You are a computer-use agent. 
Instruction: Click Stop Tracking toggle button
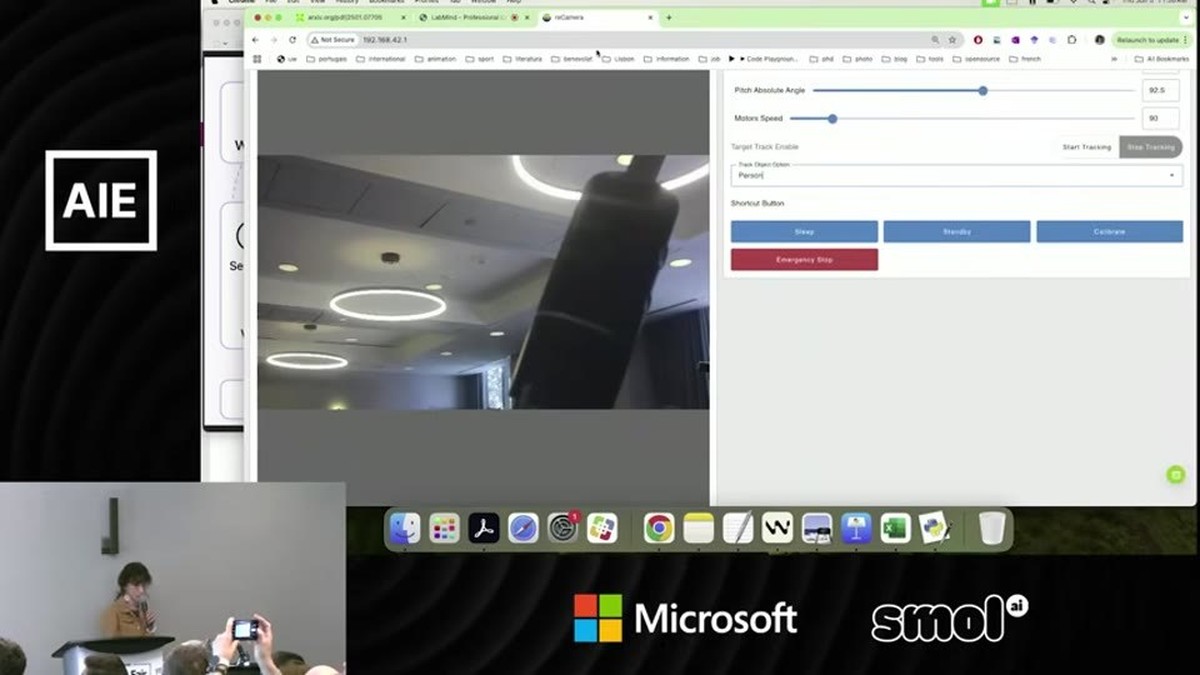pos(1150,147)
